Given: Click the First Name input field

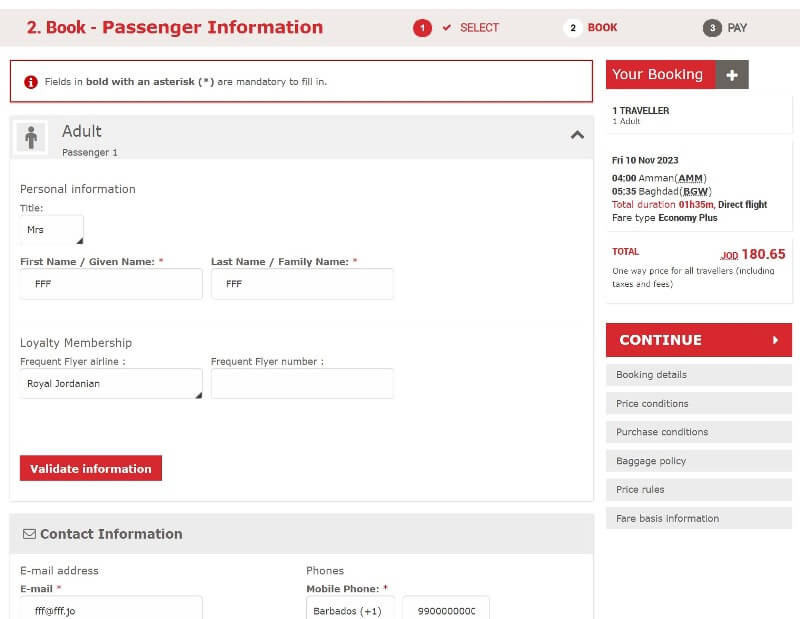Looking at the screenshot, I should tap(111, 284).
